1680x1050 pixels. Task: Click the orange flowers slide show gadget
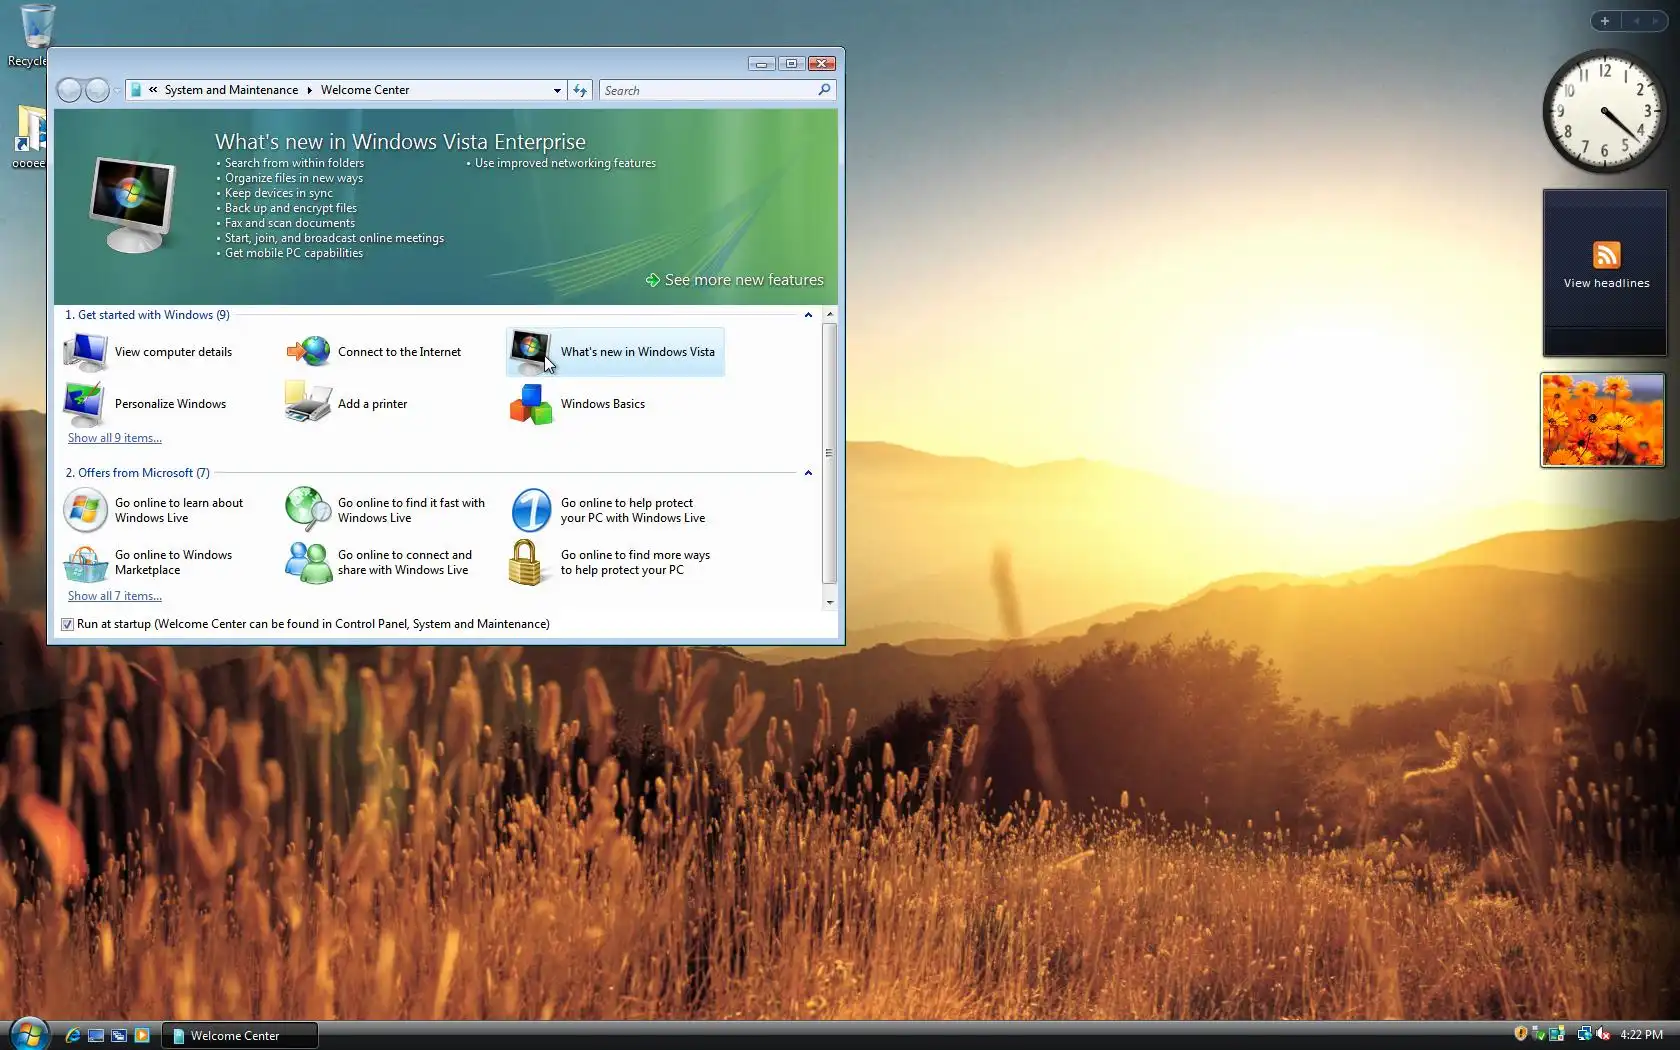point(1603,420)
